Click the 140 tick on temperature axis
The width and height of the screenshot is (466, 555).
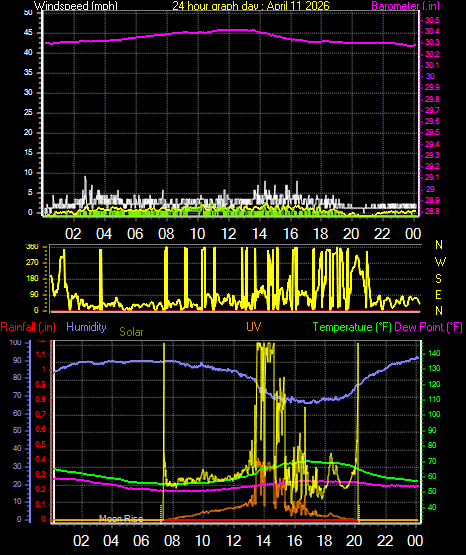click(x=434, y=353)
